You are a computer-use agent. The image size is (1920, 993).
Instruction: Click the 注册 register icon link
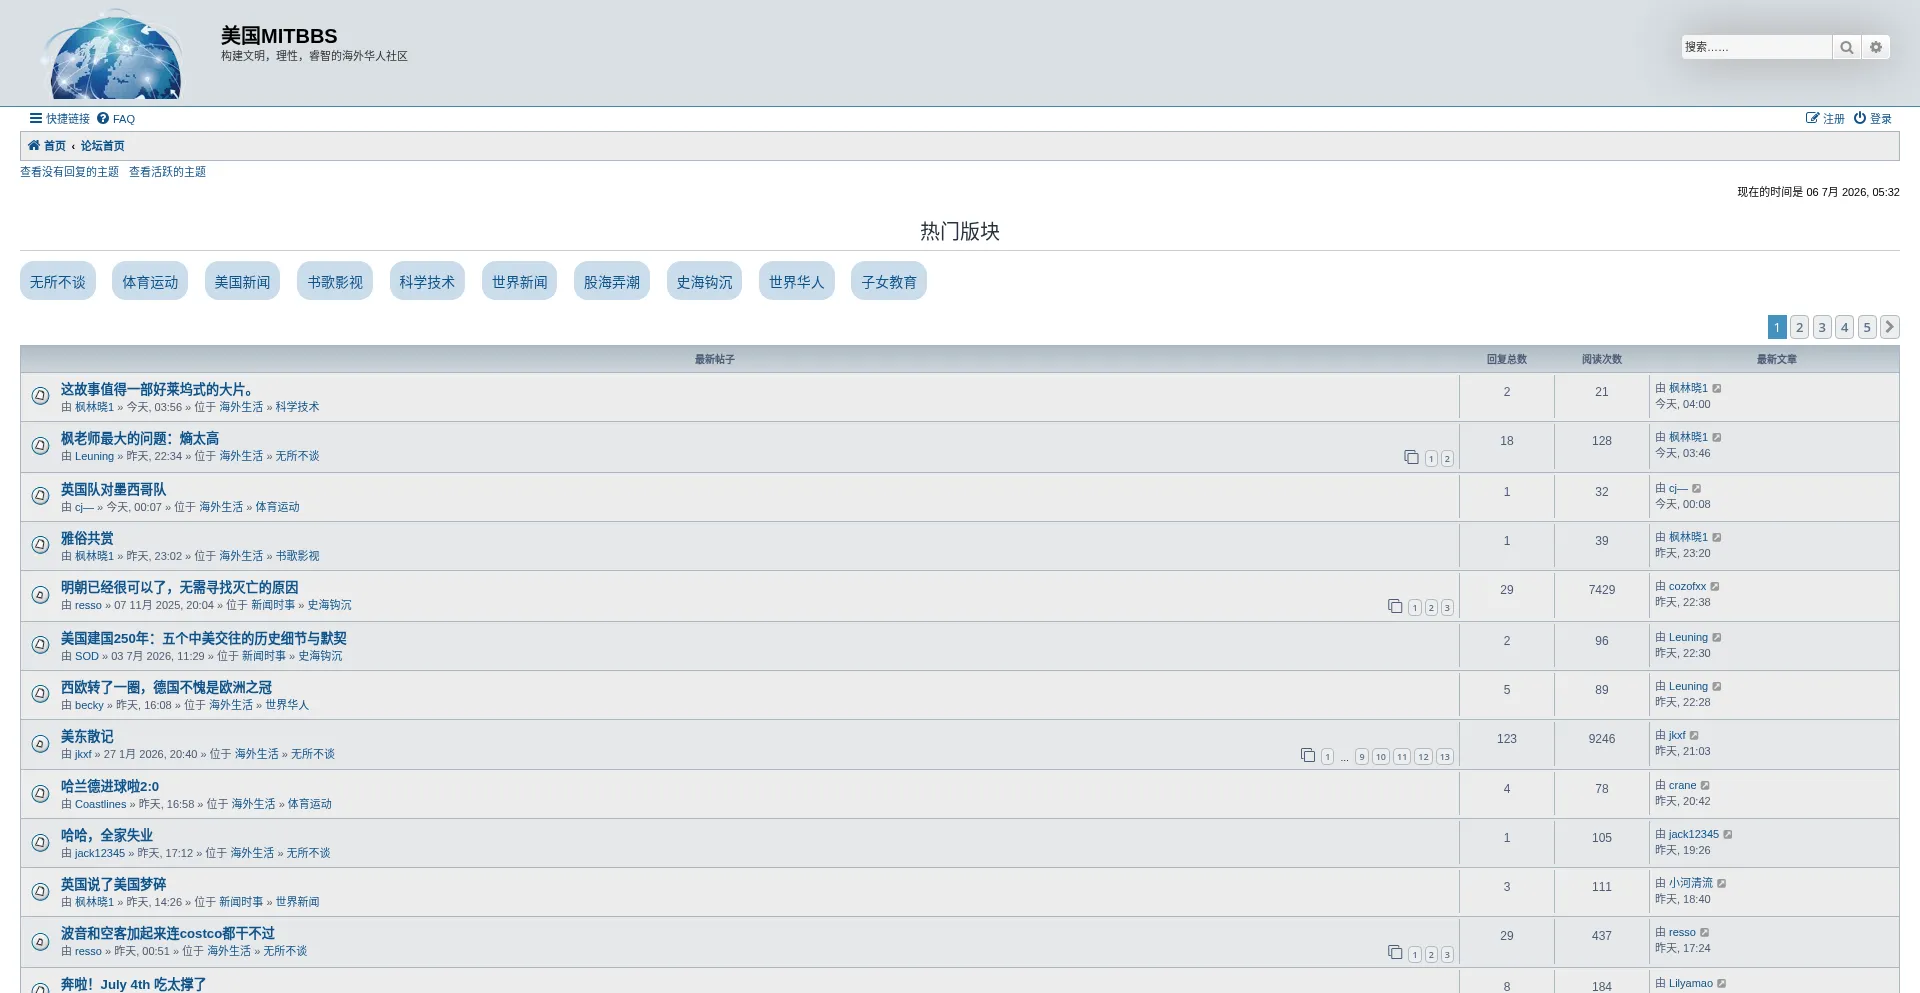pyautogui.click(x=1825, y=118)
